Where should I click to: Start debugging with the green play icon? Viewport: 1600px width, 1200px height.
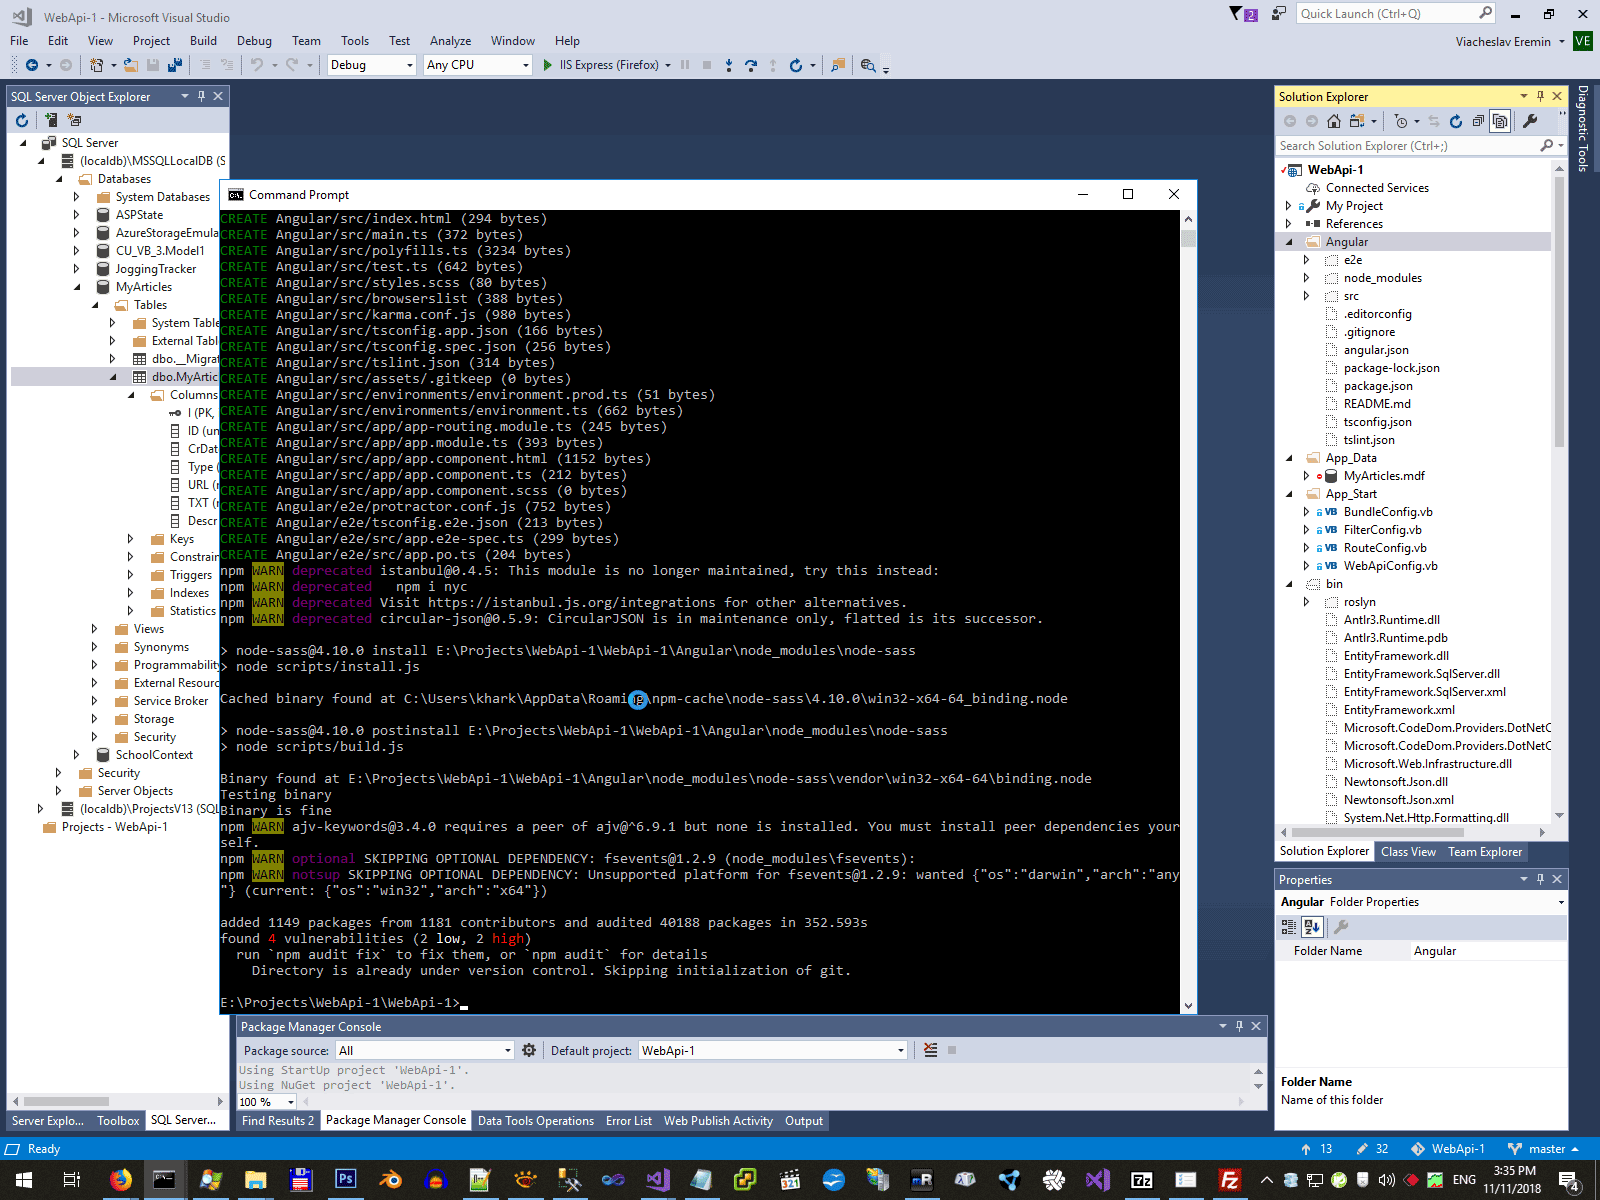tap(548, 65)
